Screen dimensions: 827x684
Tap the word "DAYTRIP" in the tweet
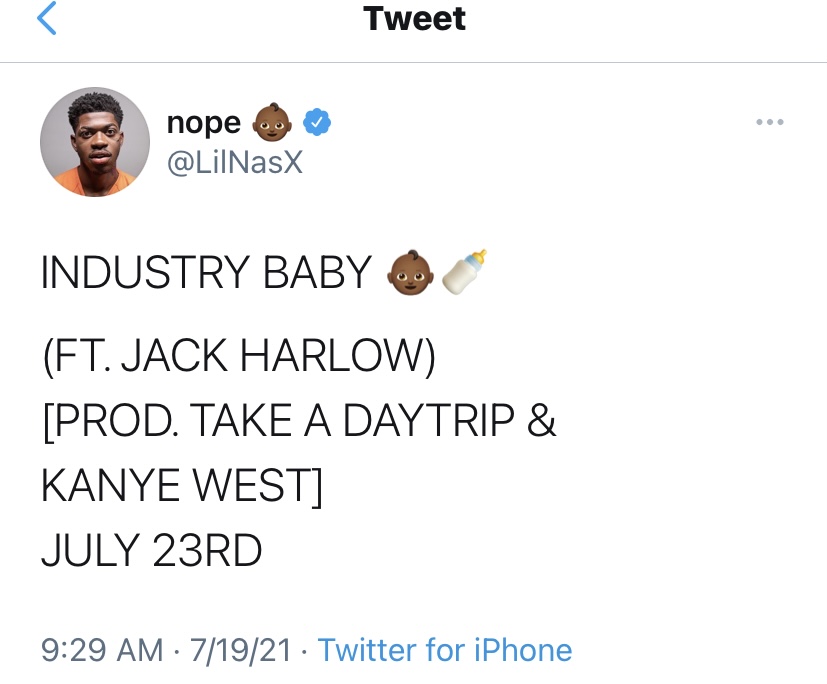point(429,420)
